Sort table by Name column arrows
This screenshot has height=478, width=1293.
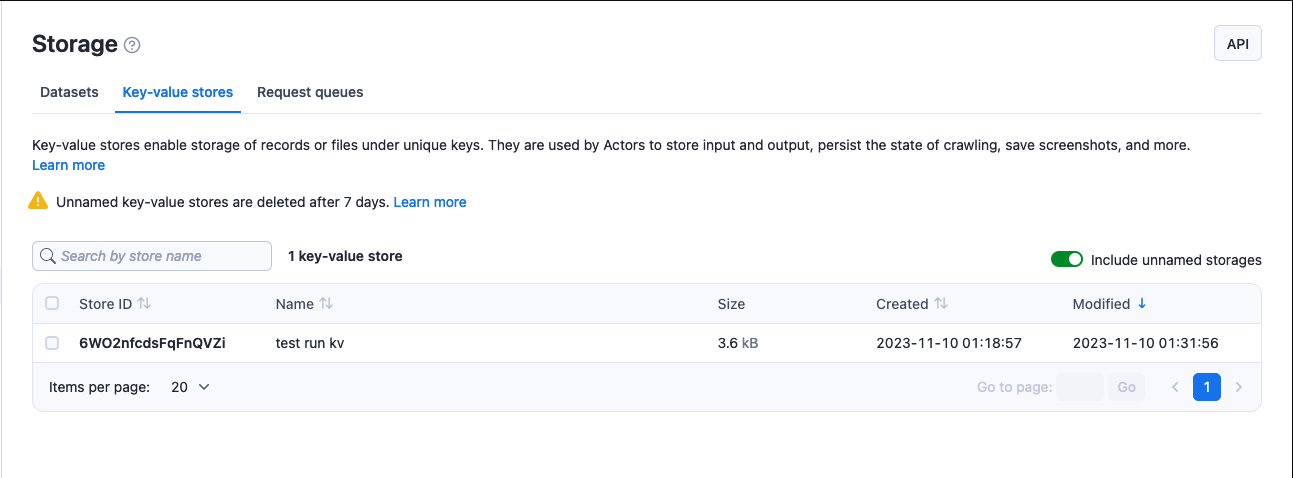(326, 304)
